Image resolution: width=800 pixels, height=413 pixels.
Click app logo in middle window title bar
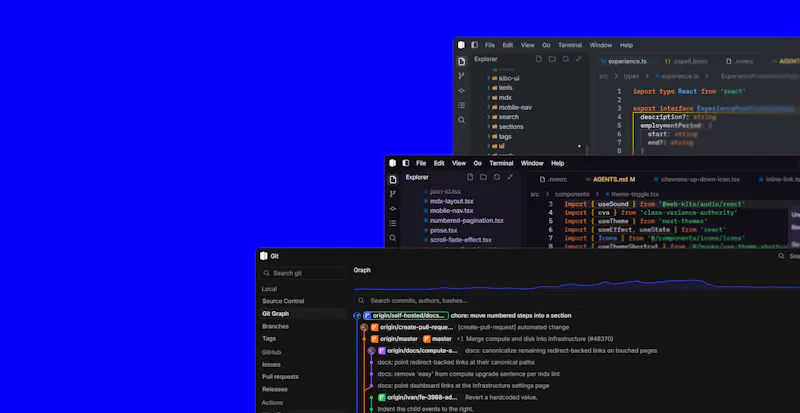click(x=392, y=163)
